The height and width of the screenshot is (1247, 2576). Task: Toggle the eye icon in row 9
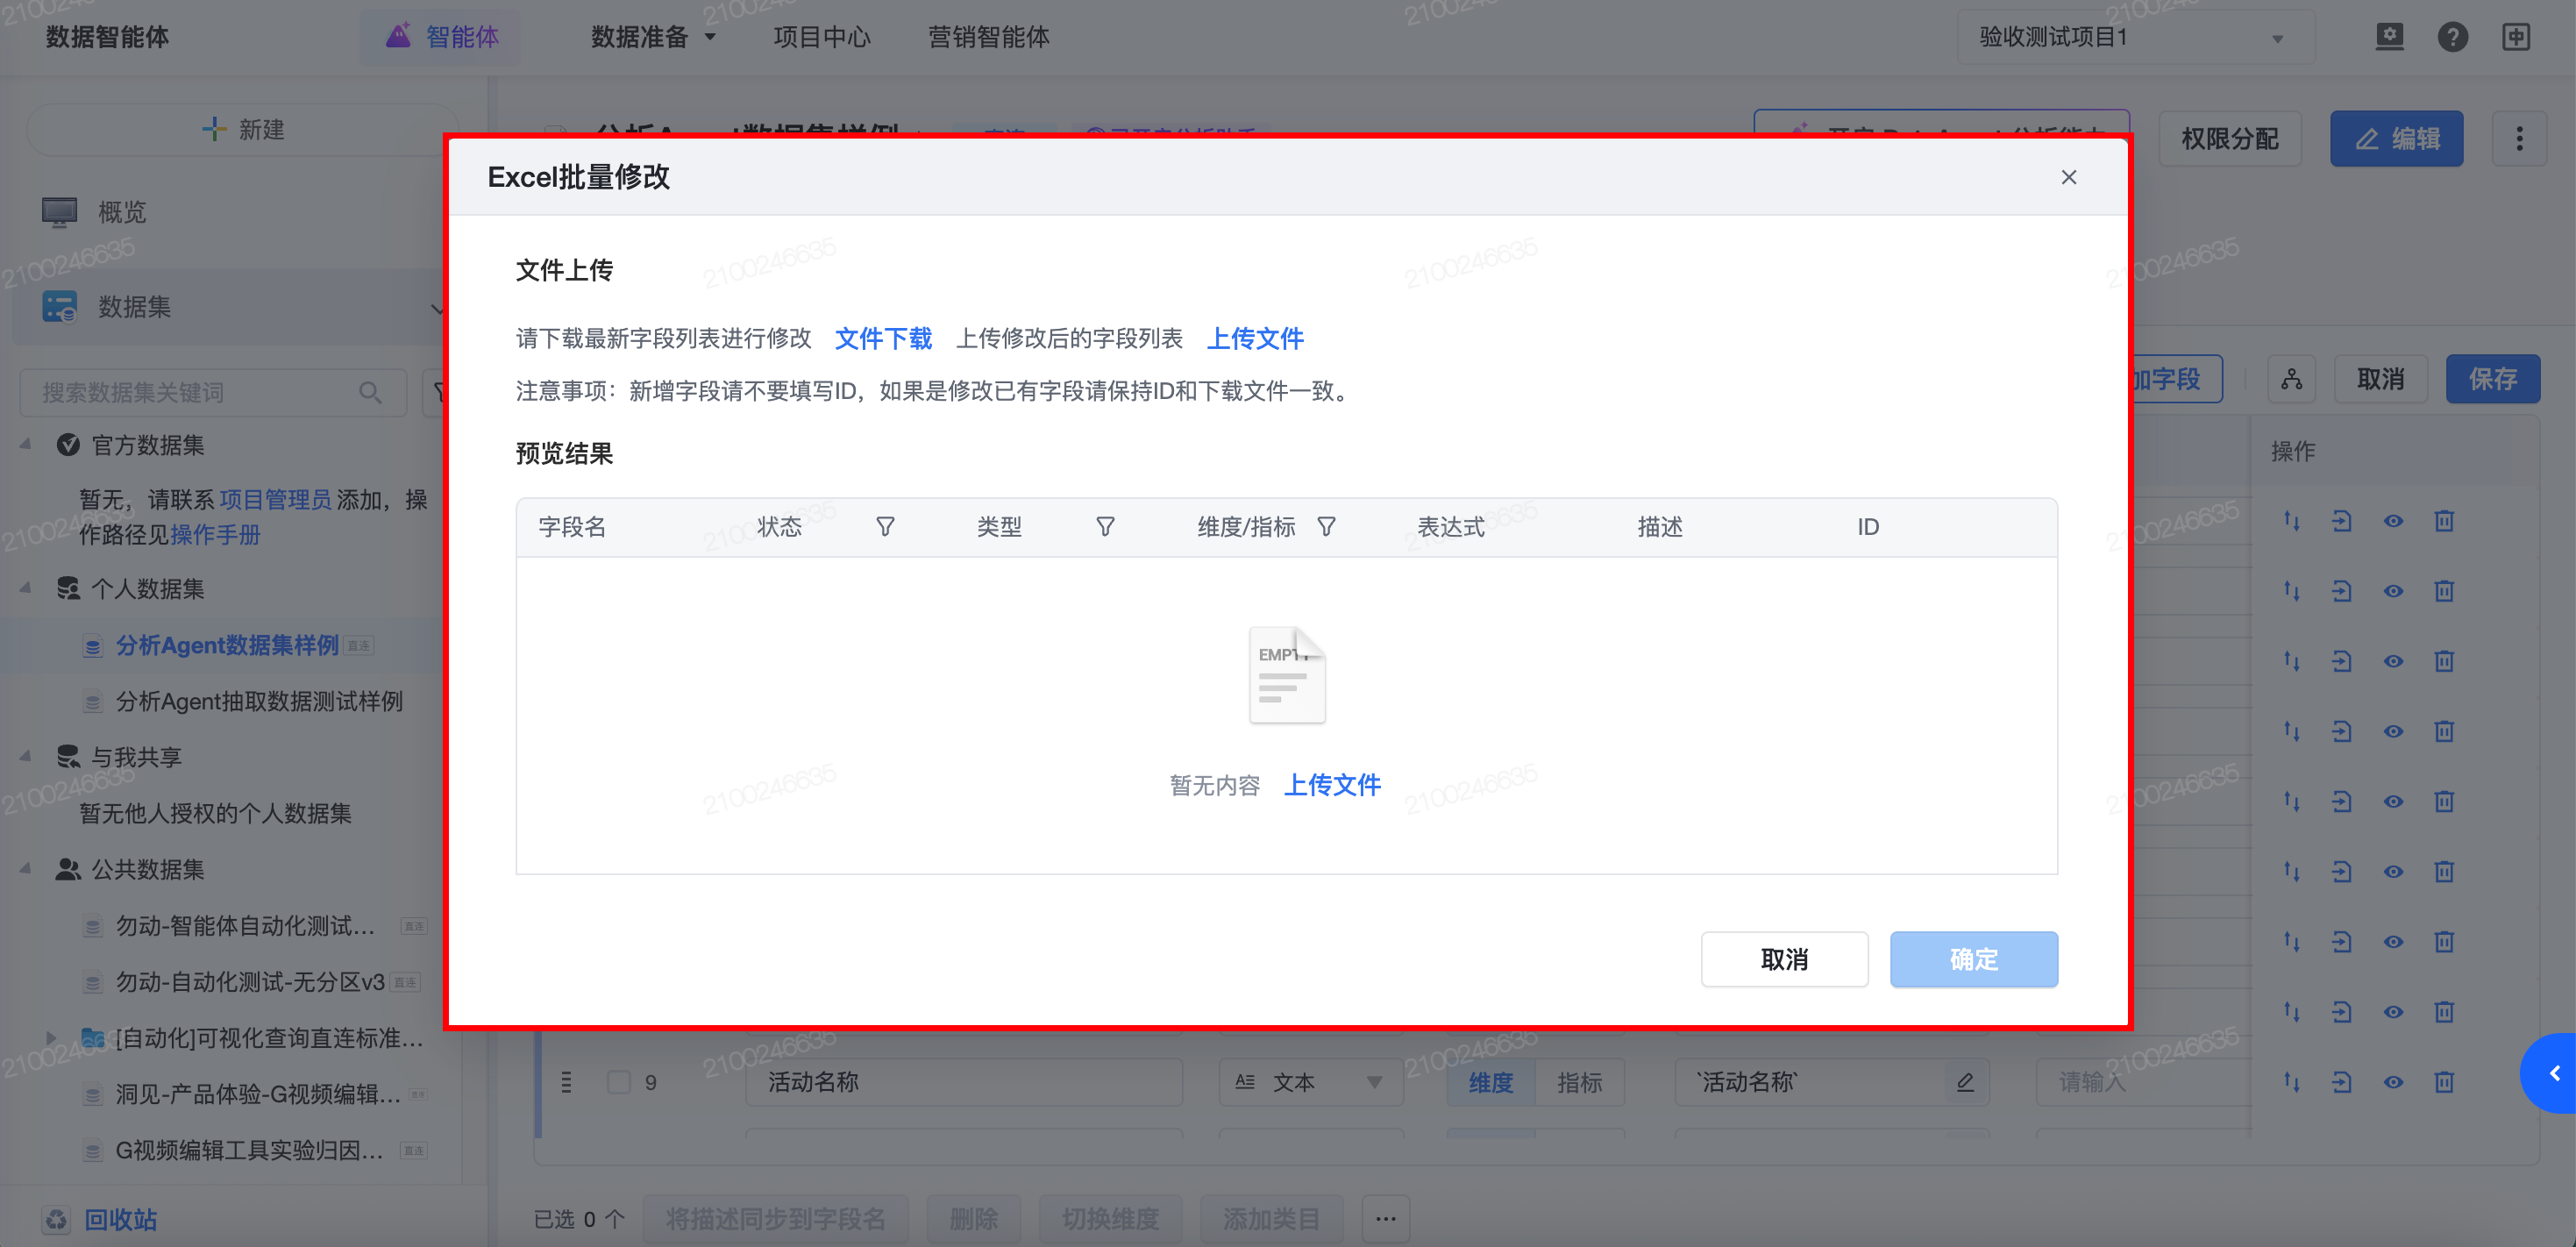tap(2393, 1082)
